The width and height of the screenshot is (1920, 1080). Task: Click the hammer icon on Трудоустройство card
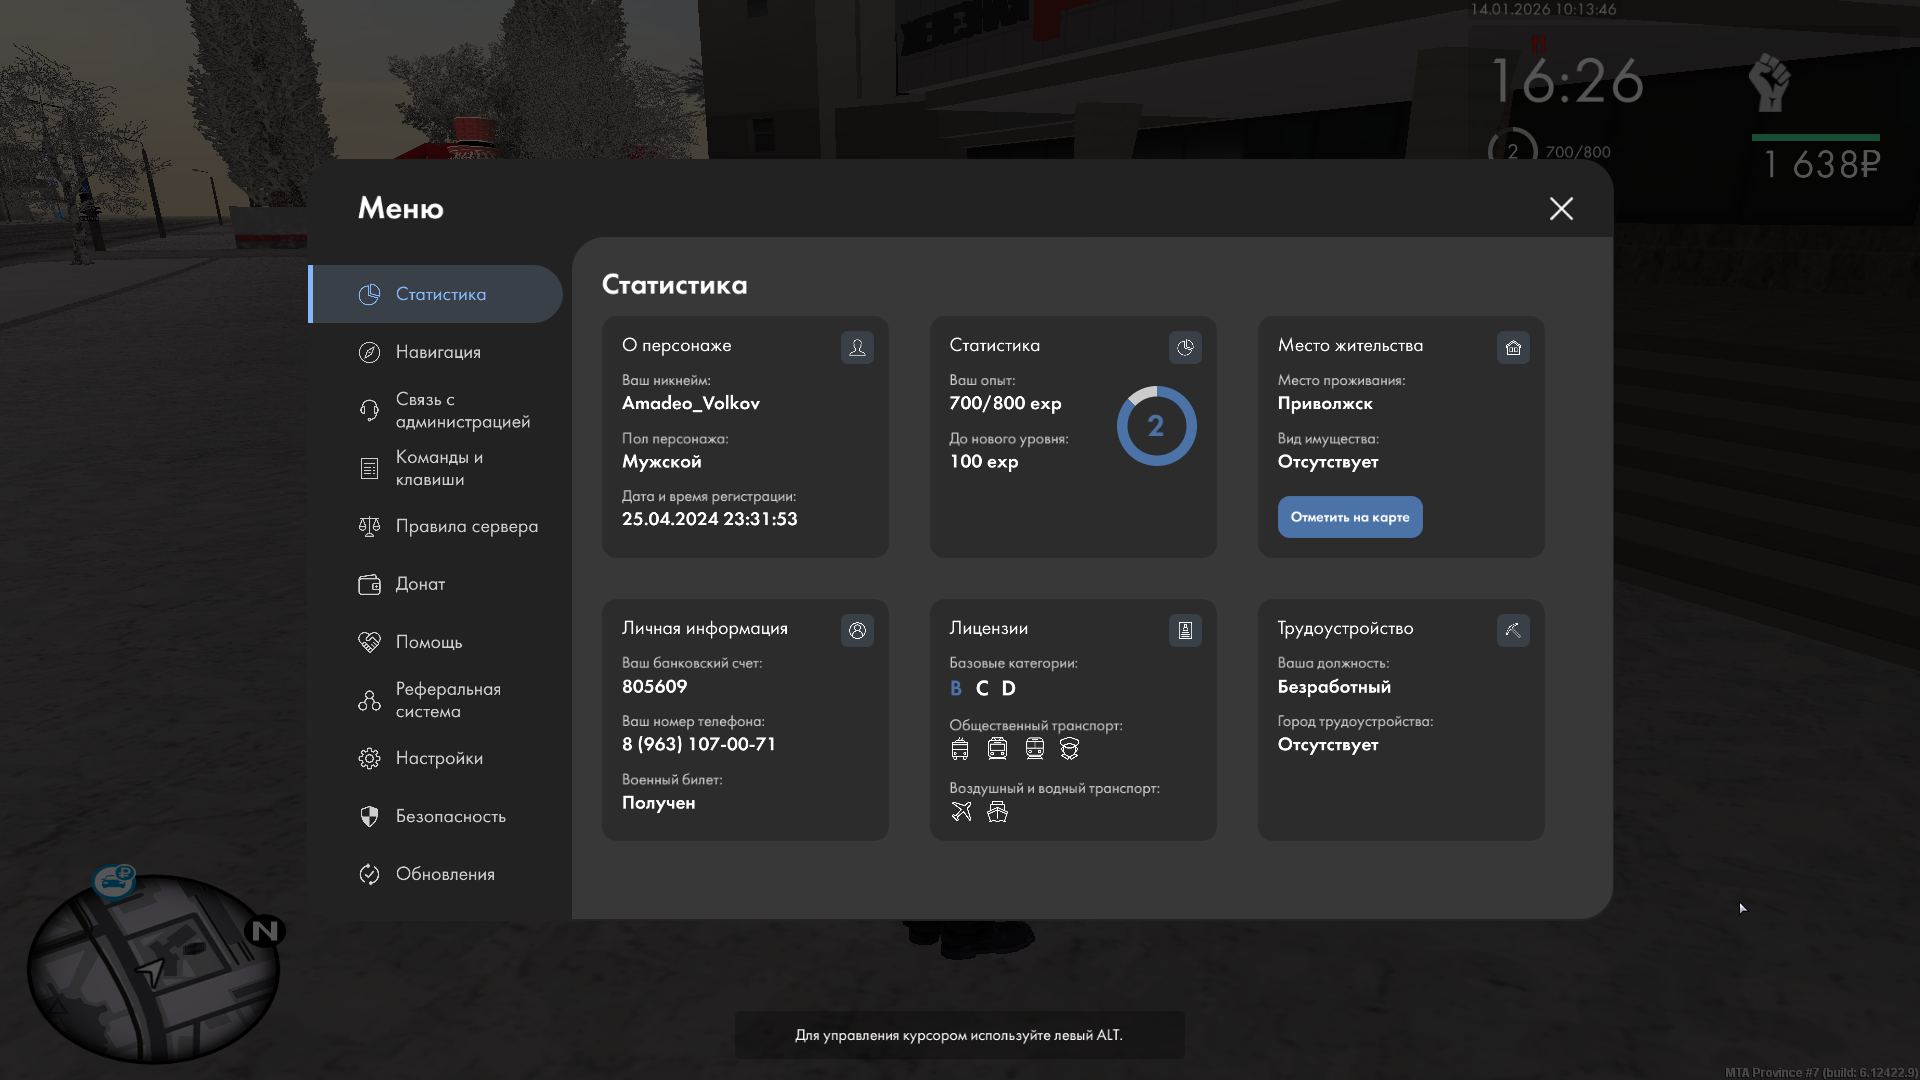point(1513,631)
